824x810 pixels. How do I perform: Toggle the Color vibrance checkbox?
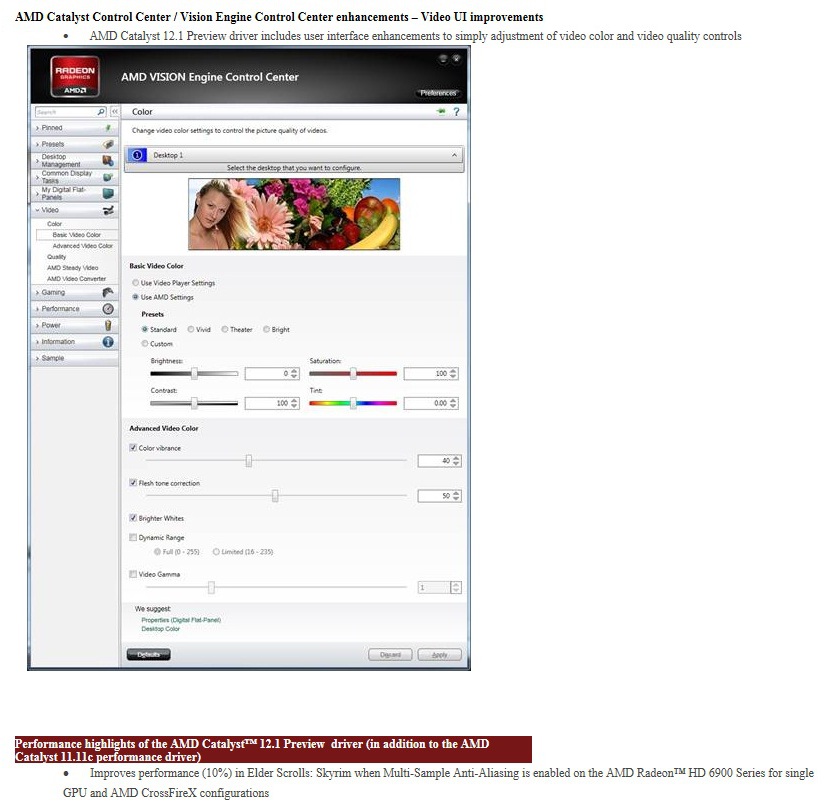point(133,448)
